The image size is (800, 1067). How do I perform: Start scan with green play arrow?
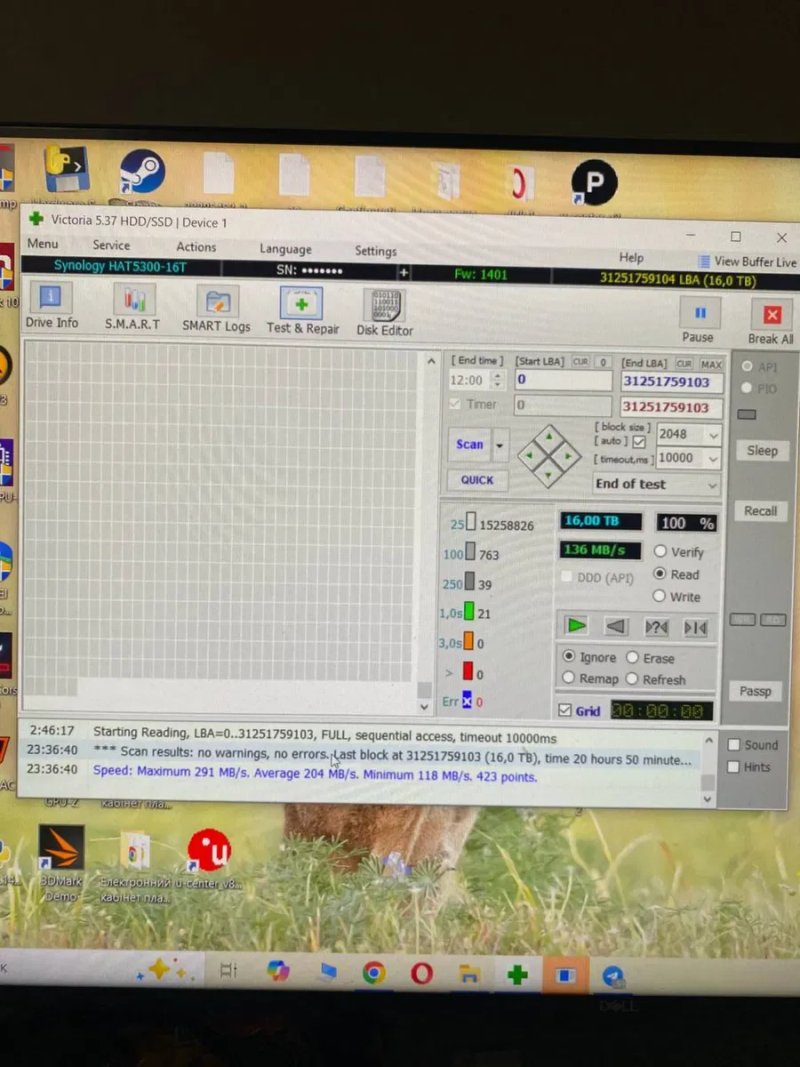[x=576, y=625]
